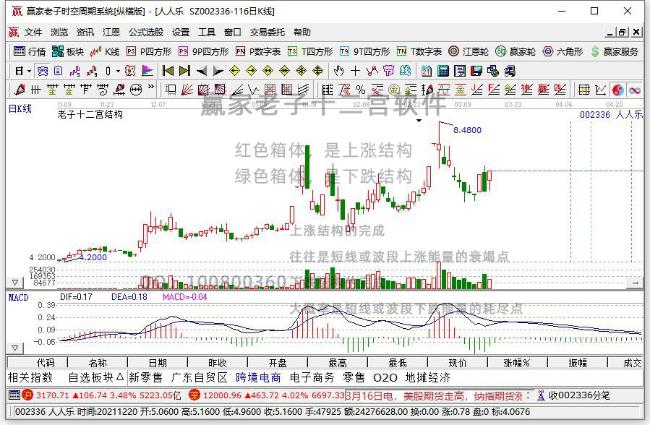Open the 赢家轮 wheel tool
The width and height of the screenshot is (650, 425).
point(516,51)
